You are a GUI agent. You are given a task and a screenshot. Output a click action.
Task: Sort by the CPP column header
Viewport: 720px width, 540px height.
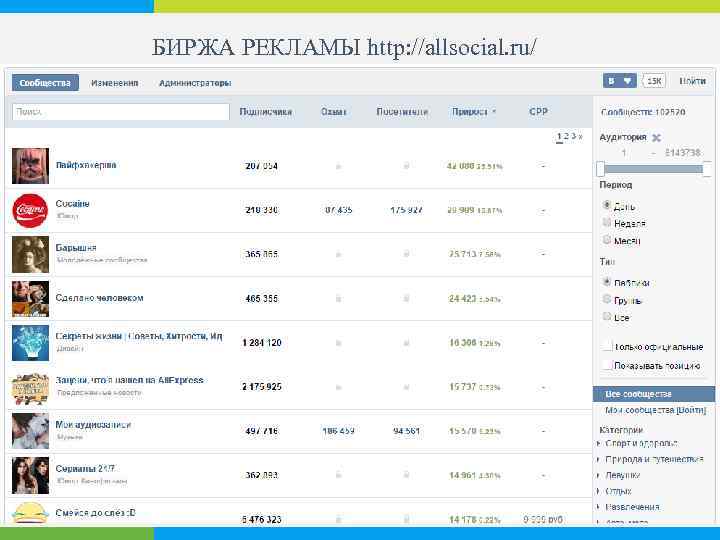[538, 112]
